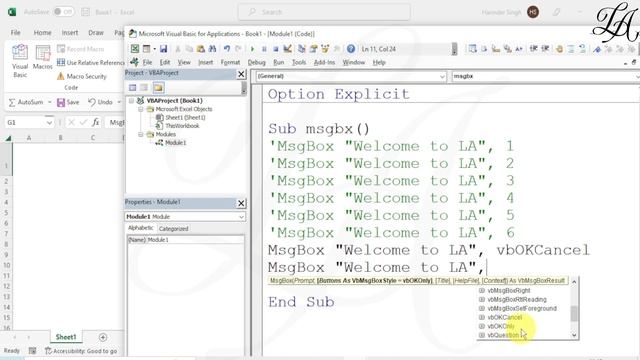Screen dimensions: 640x360
Task: Open the VBA Help menu
Action: coord(379,62)
